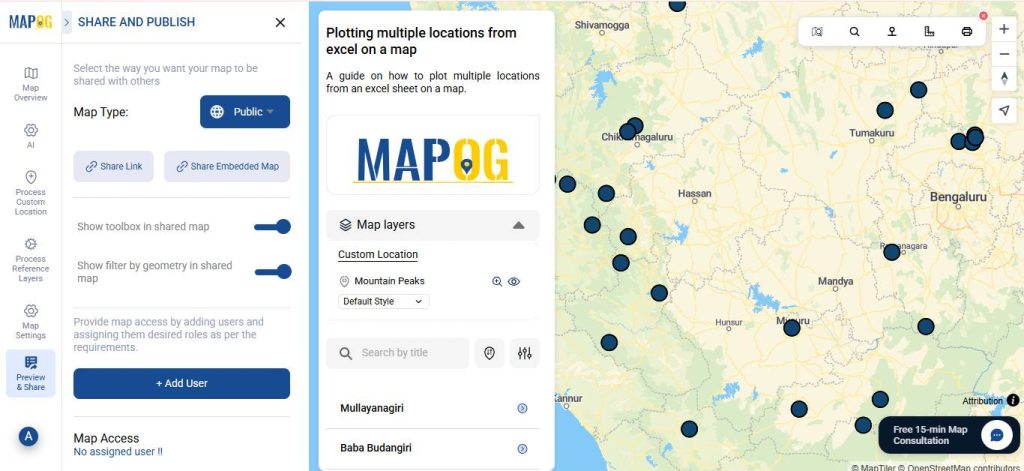This screenshot has width=1024, height=471.
Task: Click the Tumakuru label on the map
Action: (871, 133)
